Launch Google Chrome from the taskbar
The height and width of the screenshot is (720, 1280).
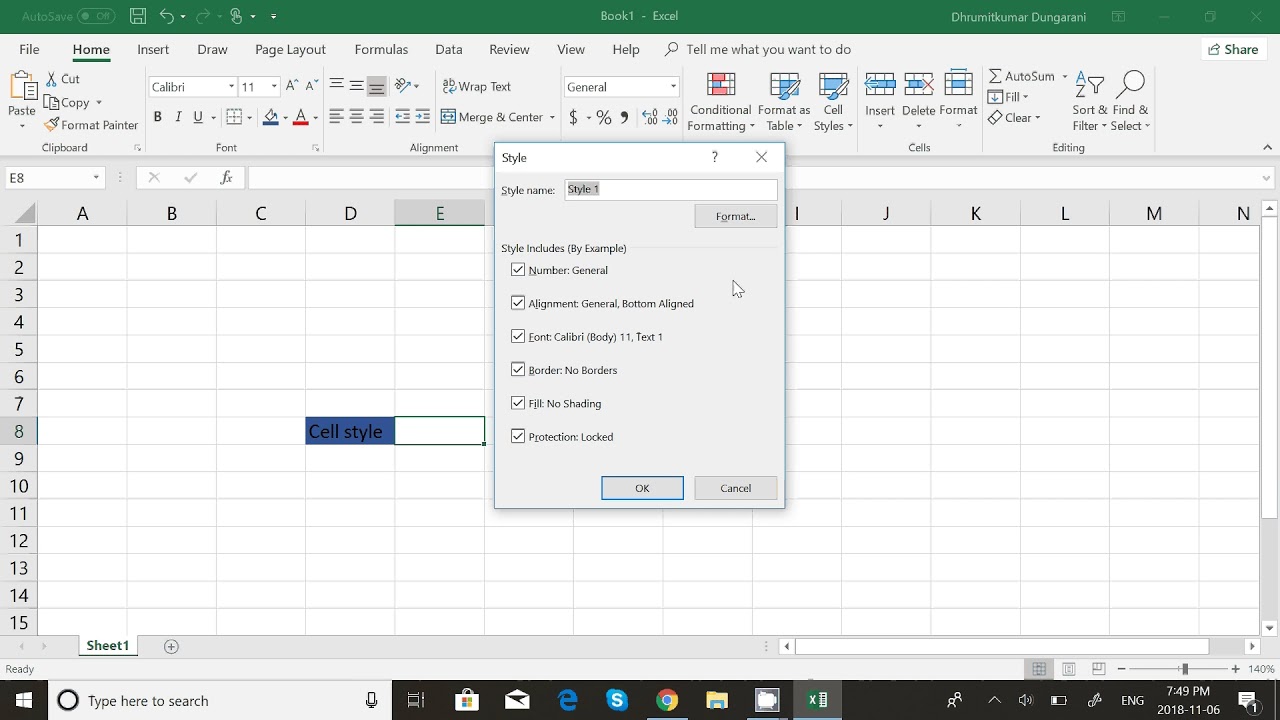(x=667, y=700)
